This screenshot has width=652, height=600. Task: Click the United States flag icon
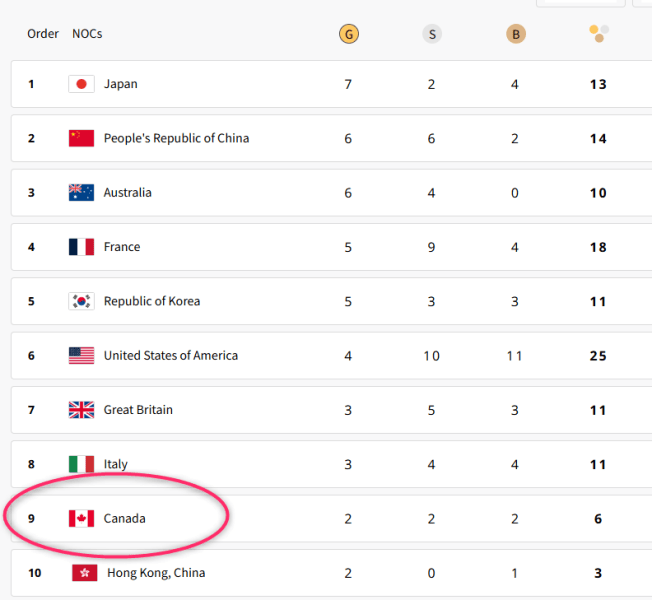81,355
